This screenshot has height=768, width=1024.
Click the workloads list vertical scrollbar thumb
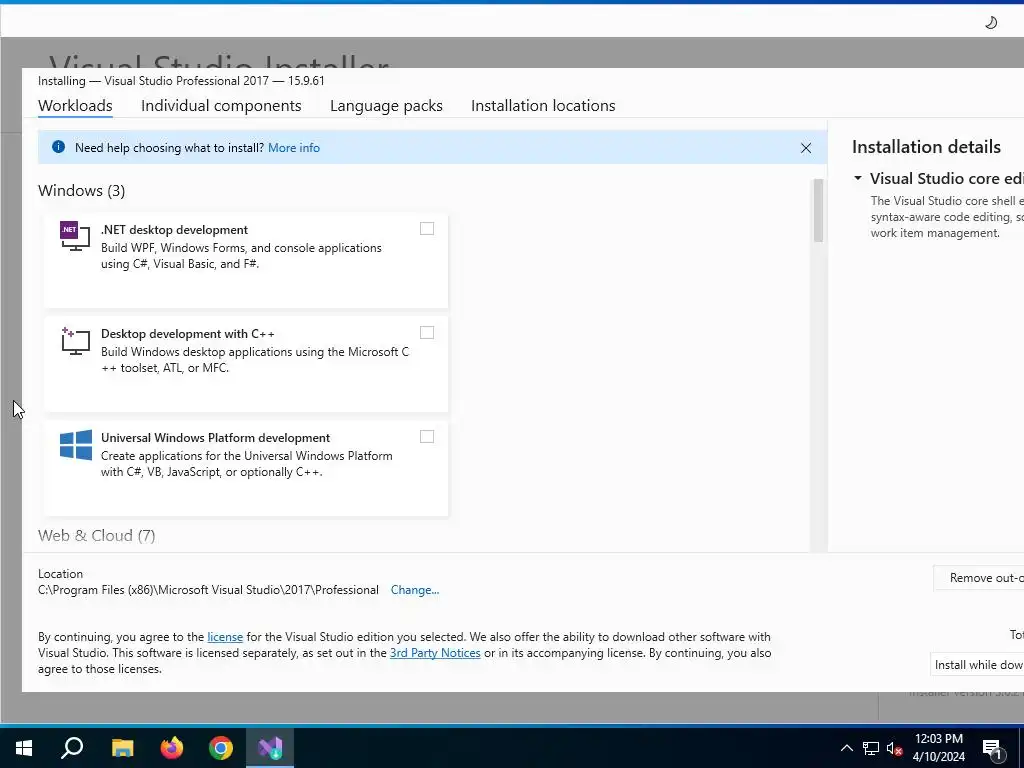(818, 210)
